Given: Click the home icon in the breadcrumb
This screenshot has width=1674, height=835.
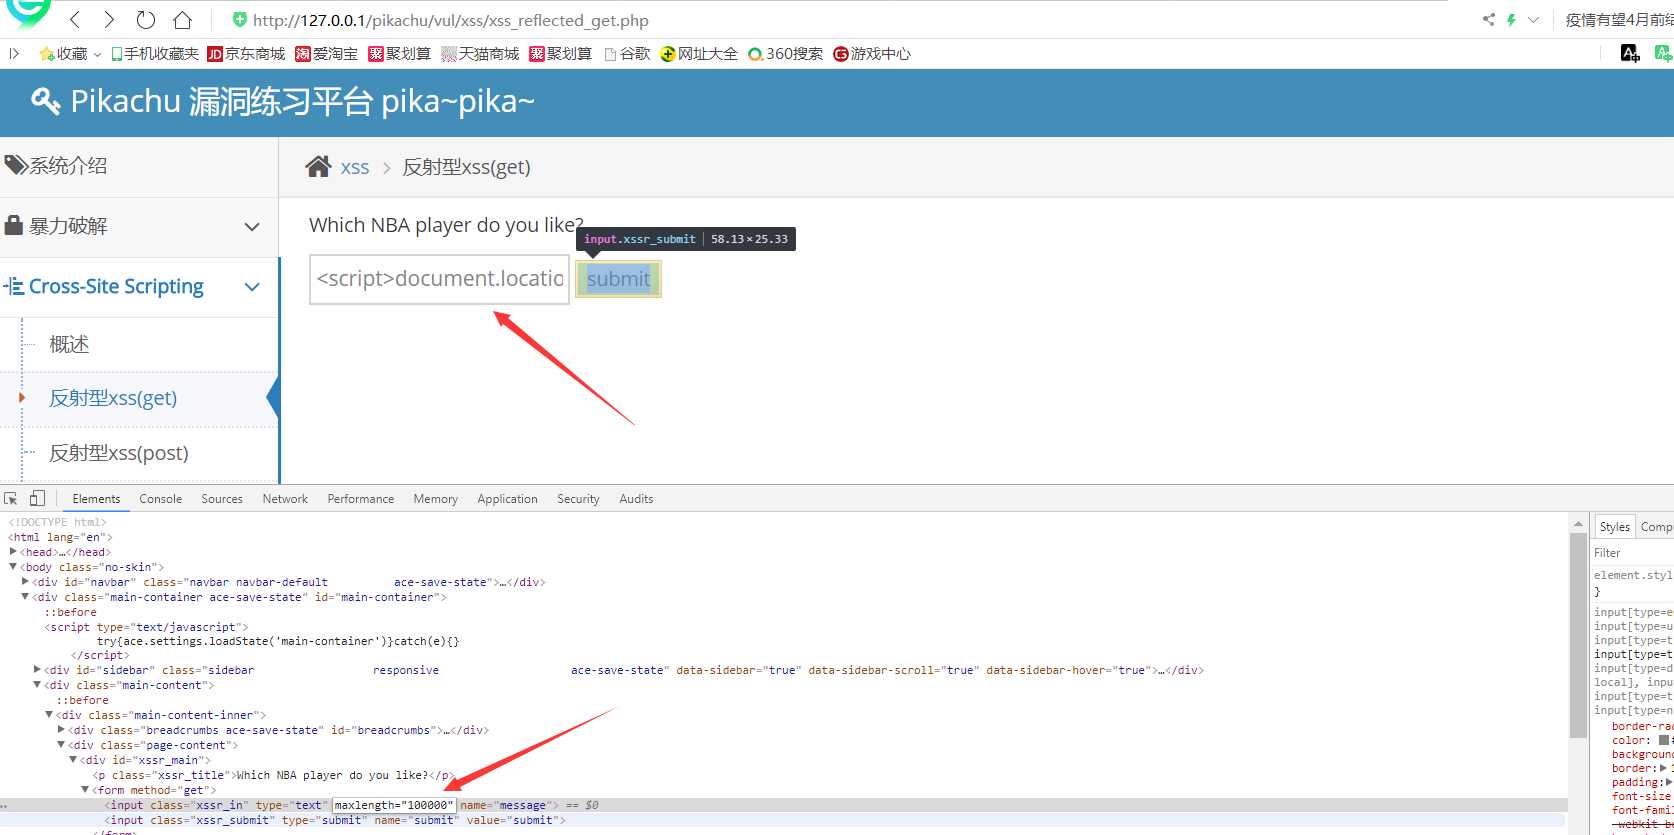Looking at the screenshot, I should pos(318,166).
